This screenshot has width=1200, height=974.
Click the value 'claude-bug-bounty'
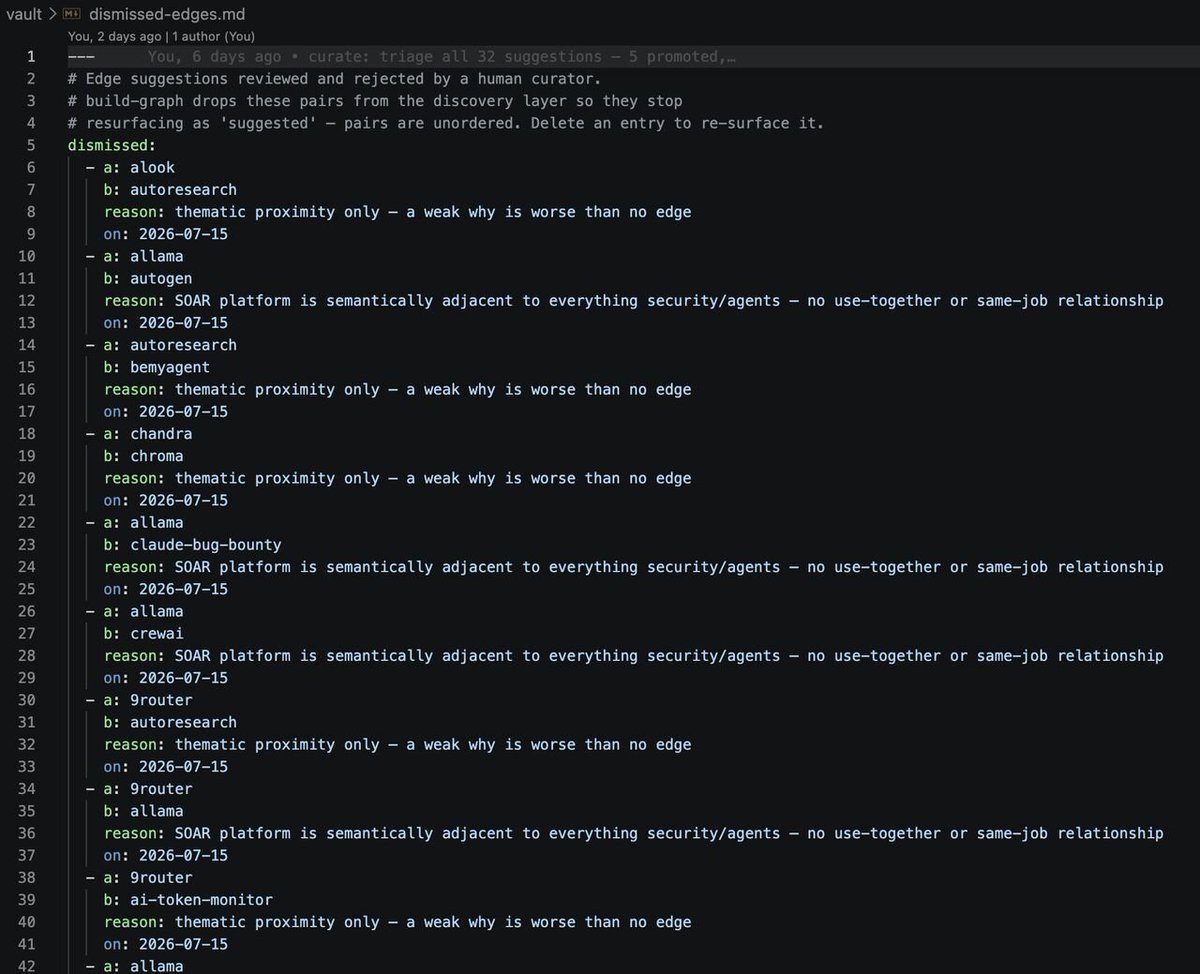pos(205,545)
